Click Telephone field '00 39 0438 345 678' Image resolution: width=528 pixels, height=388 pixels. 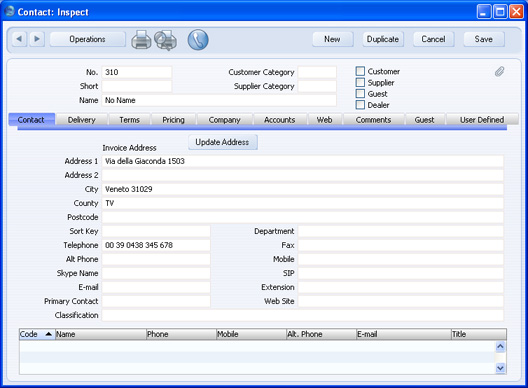pos(156,245)
